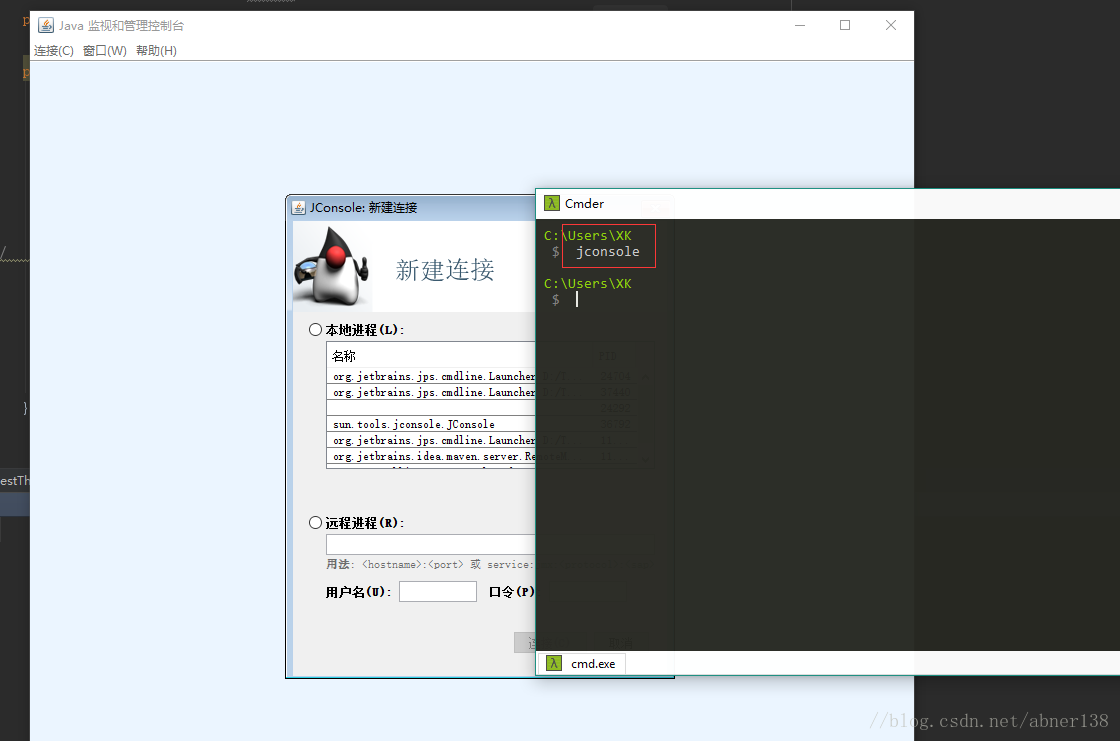This screenshot has width=1120, height=741.
Task: Open the 帮助(H) menu
Action: (x=156, y=51)
